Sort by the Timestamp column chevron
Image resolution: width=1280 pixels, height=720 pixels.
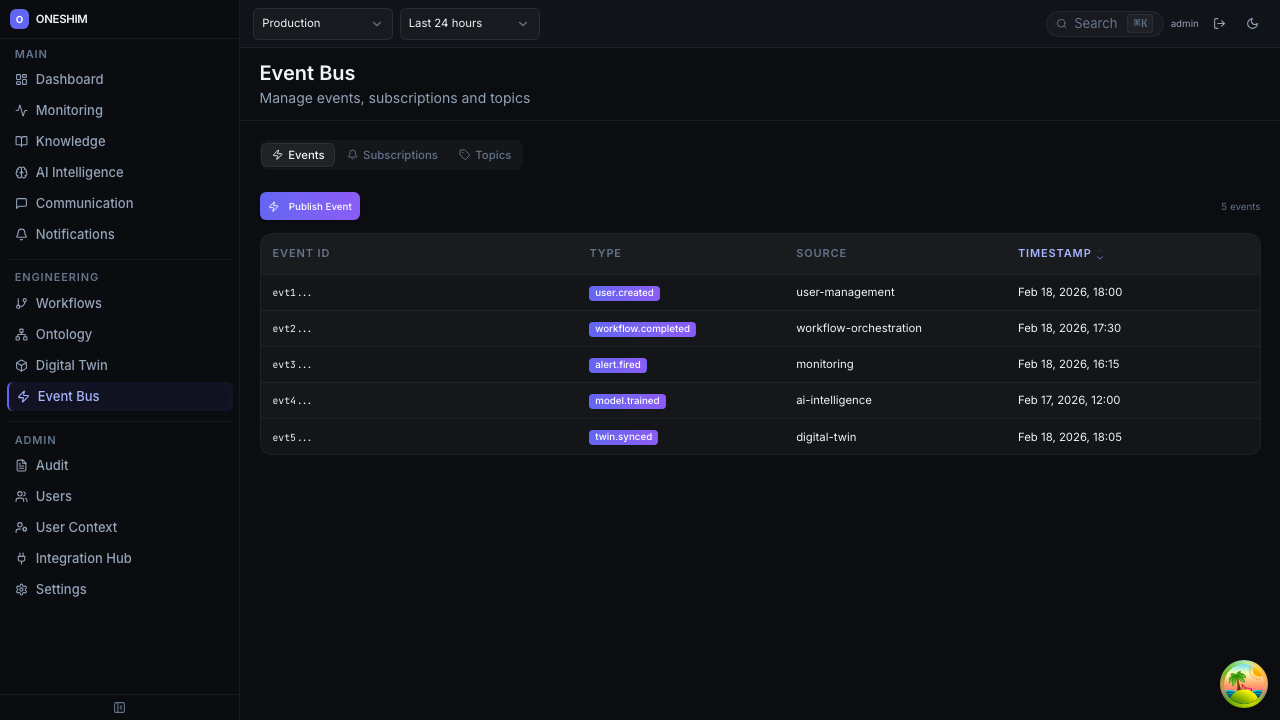click(x=1100, y=255)
